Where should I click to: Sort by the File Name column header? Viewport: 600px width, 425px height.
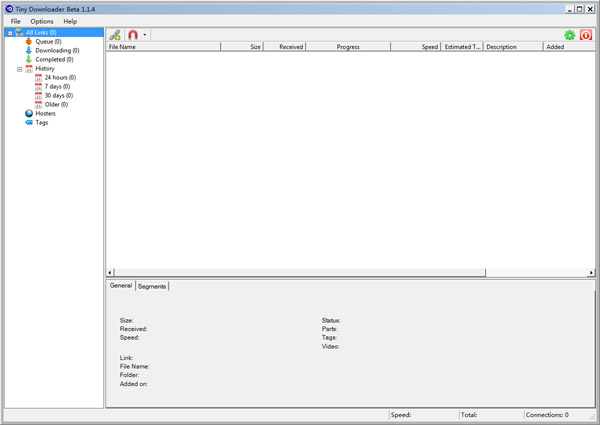[163, 47]
